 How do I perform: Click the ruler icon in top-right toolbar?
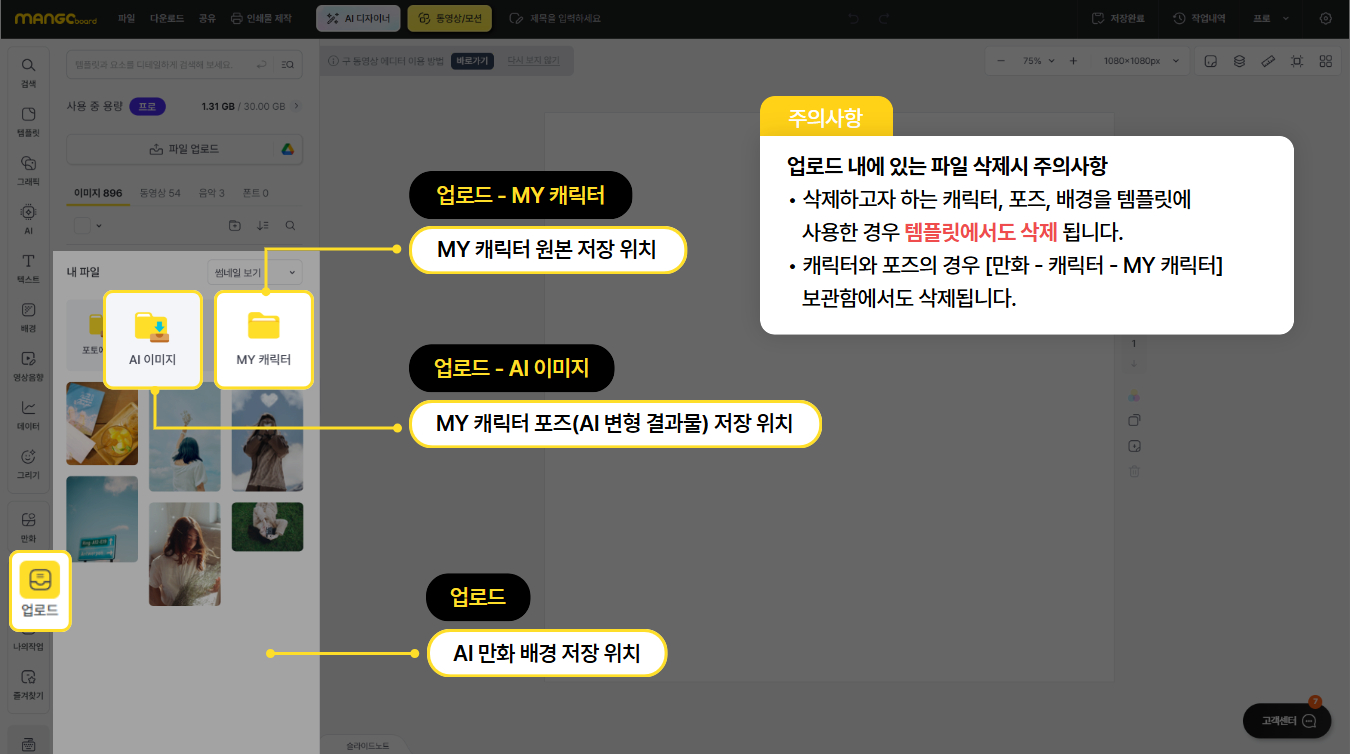click(x=1268, y=61)
